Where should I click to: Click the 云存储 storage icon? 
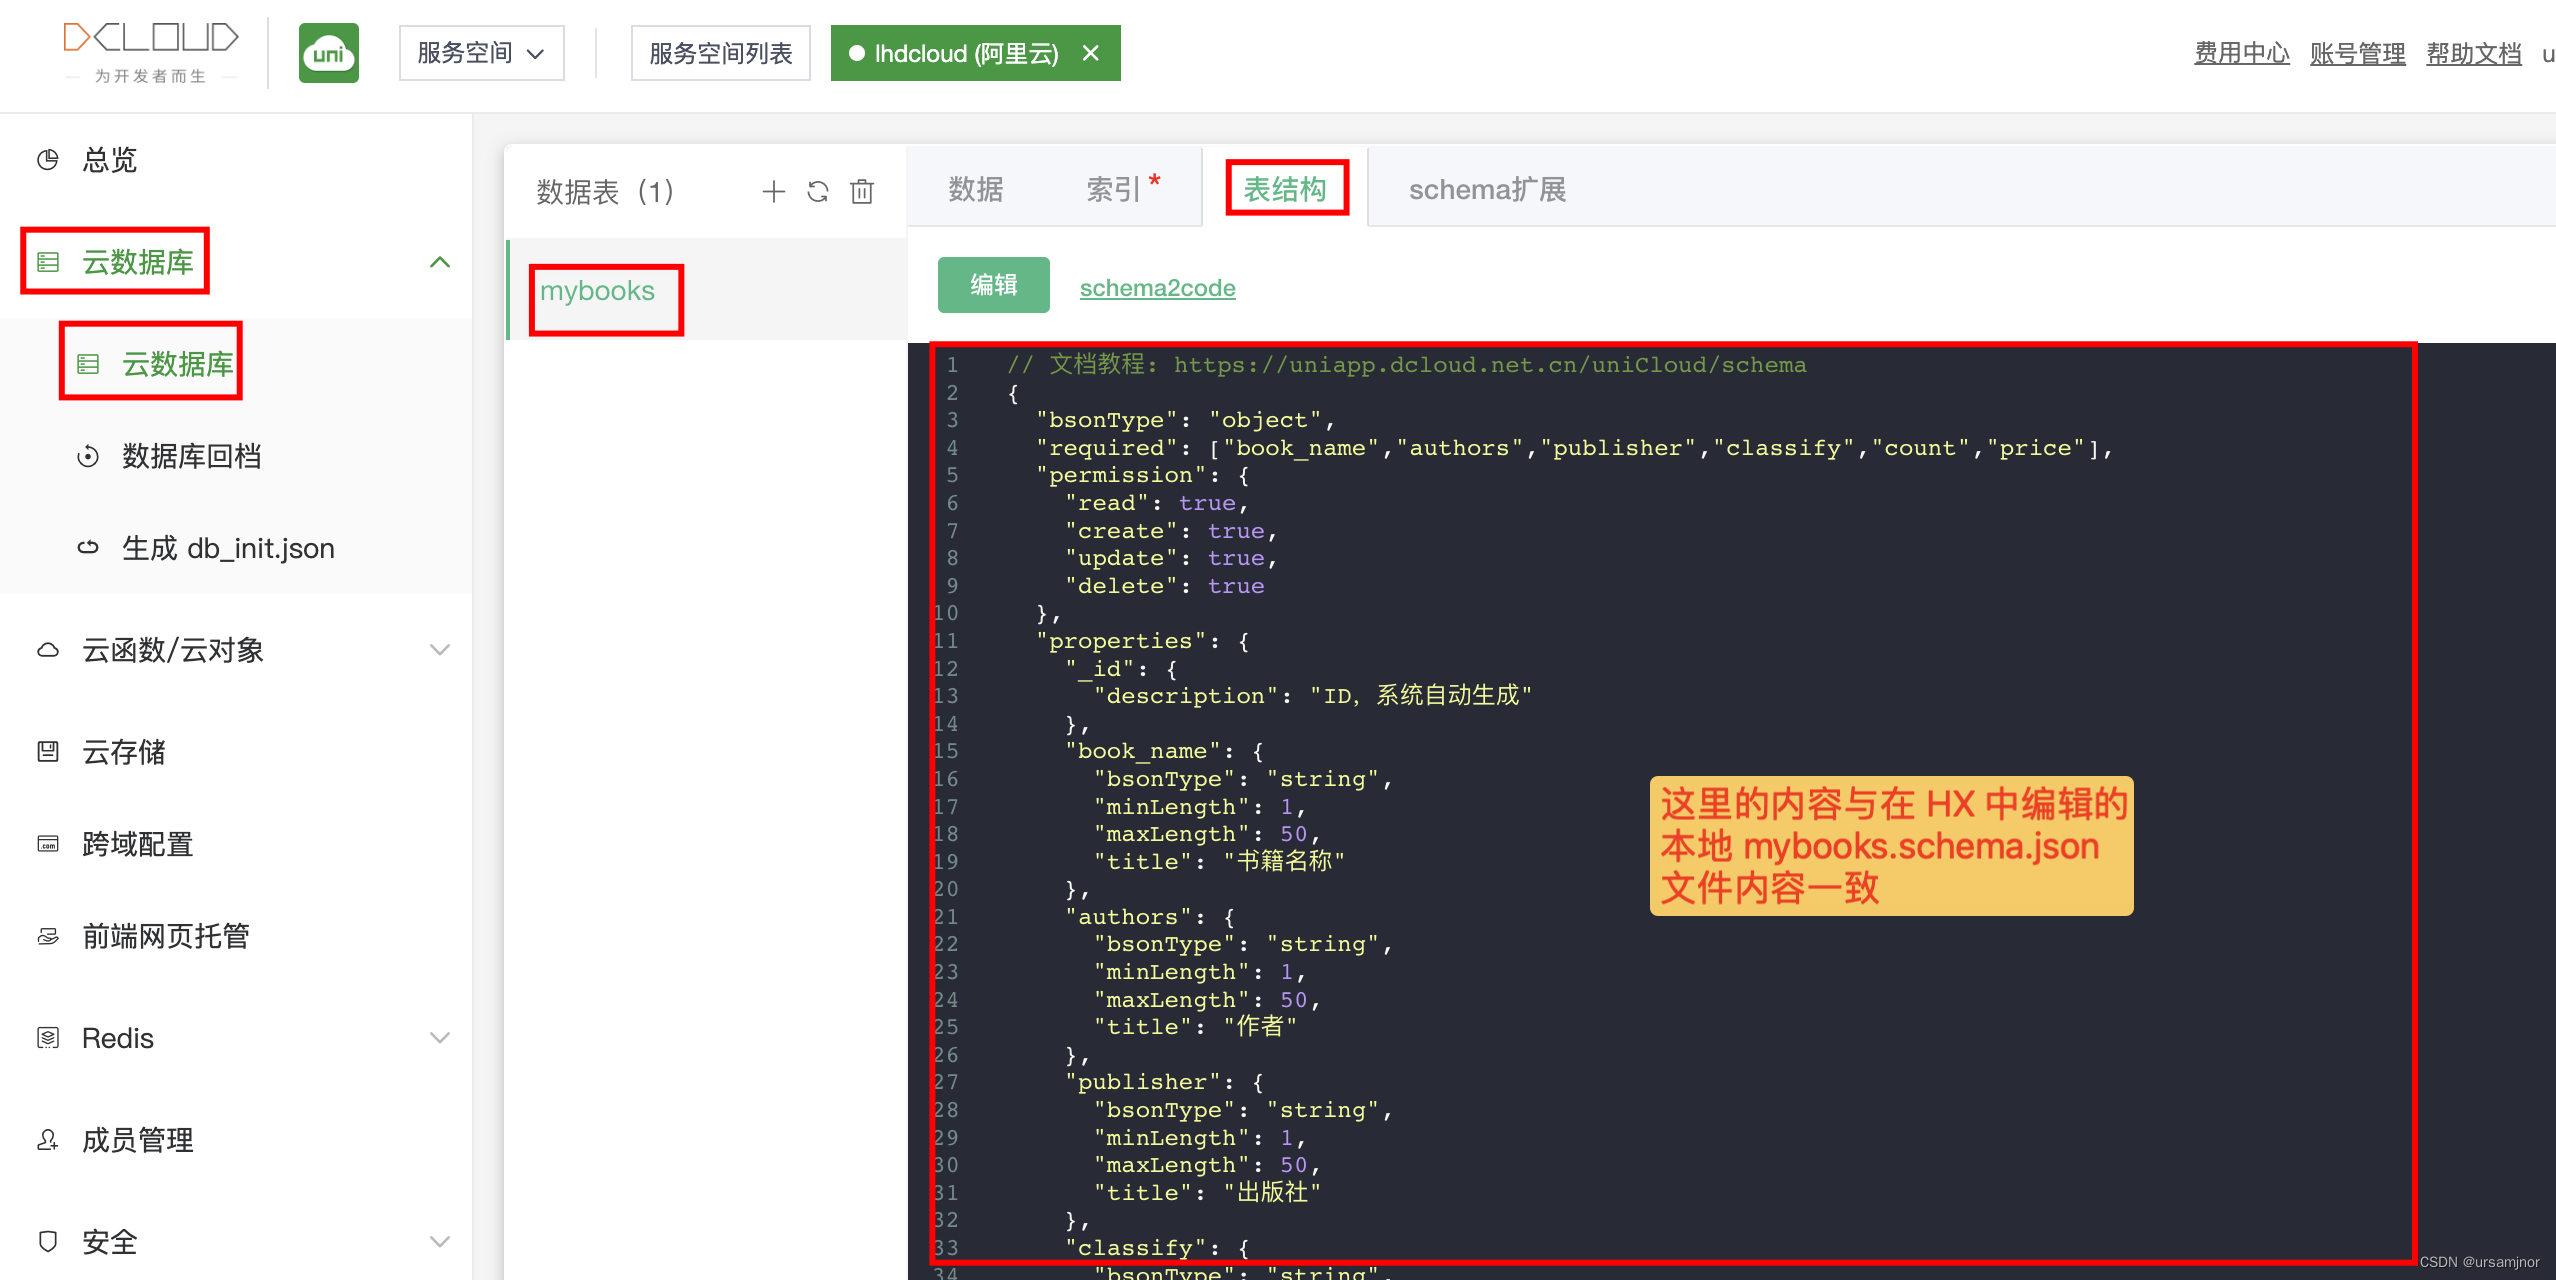point(48,752)
